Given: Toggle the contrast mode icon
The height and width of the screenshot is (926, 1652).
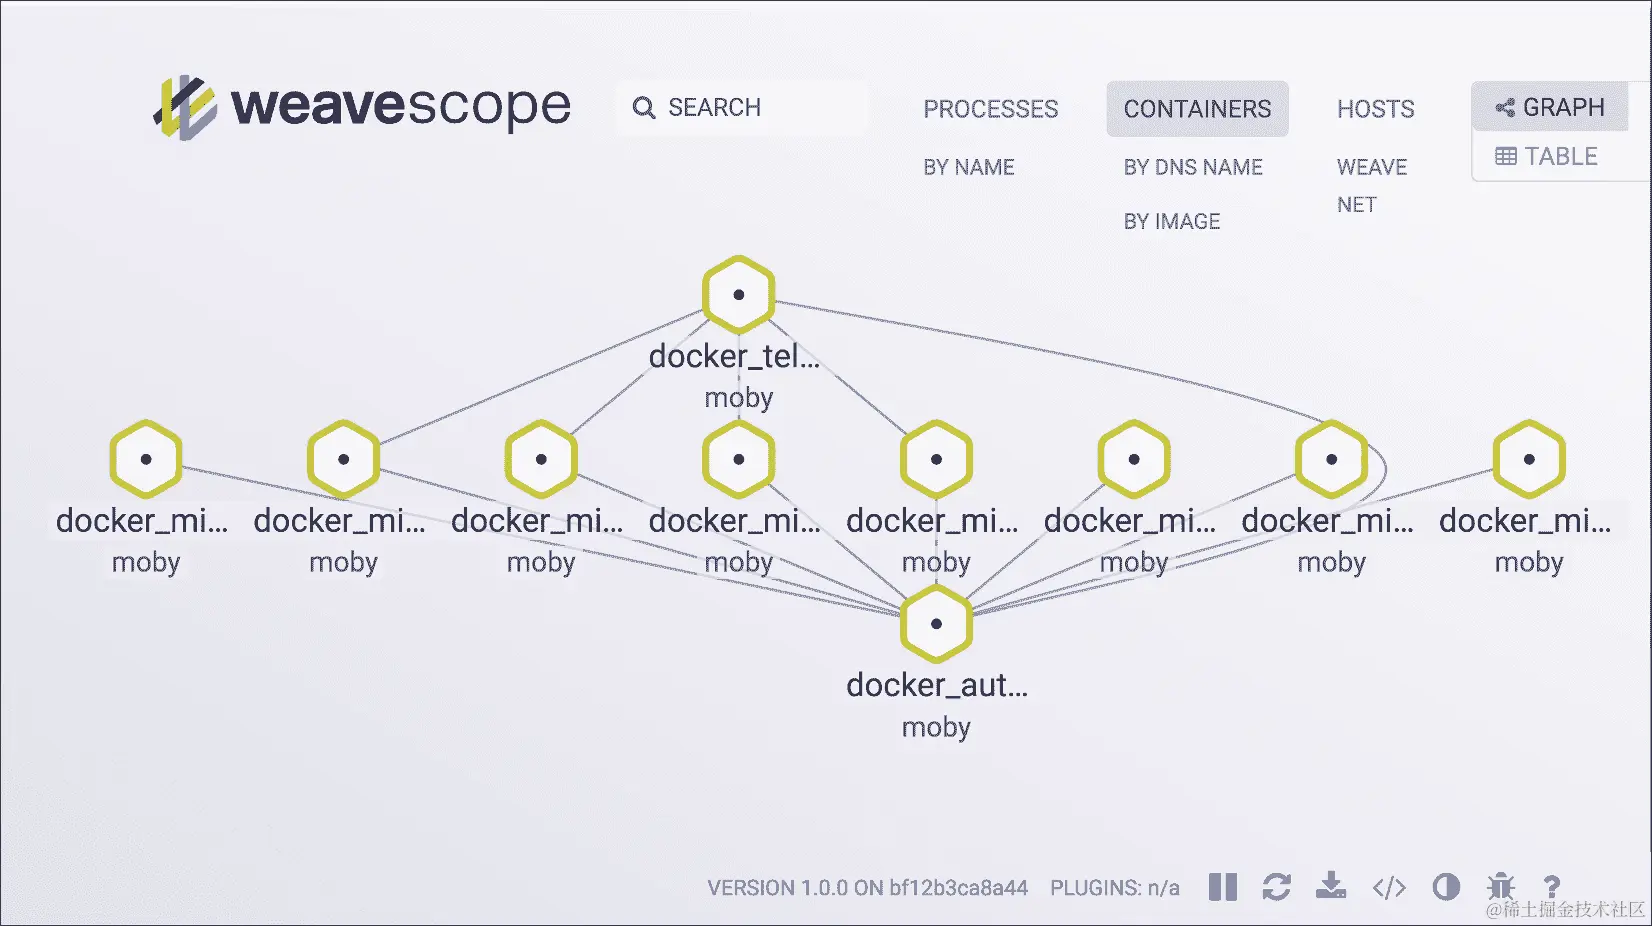Looking at the screenshot, I should click(x=1446, y=887).
